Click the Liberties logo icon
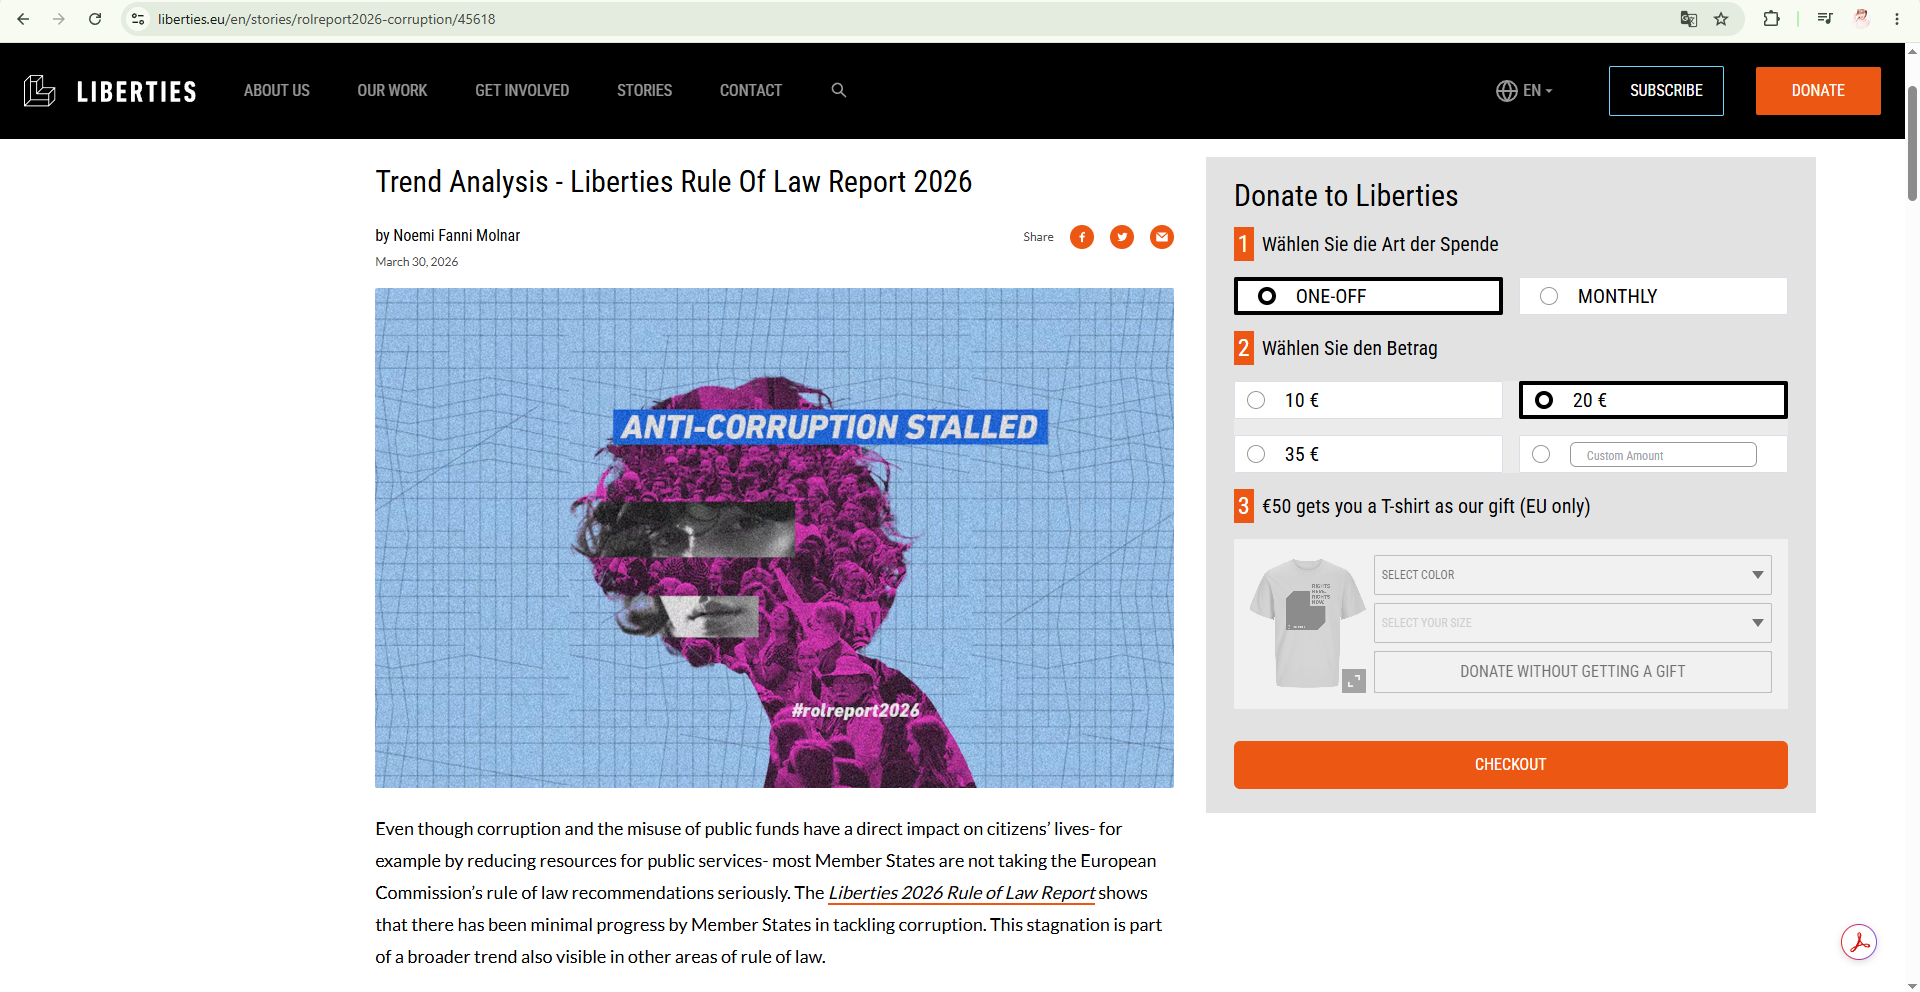Screen dimensions: 1920x992 point(40,91)
